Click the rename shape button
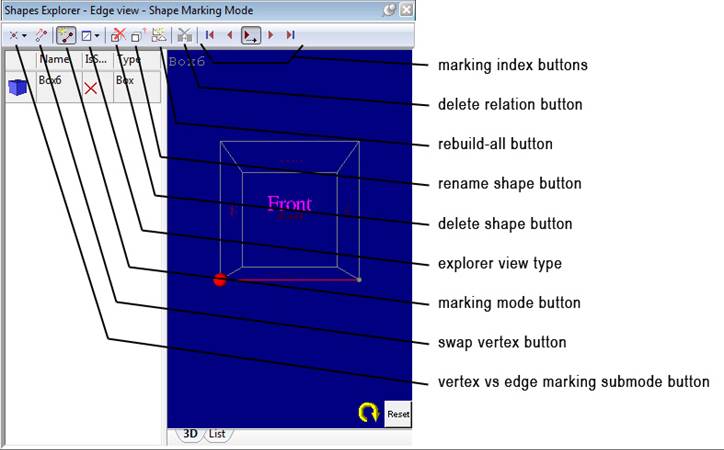Viewport: 724px width, 450px height. [x=138, y=35]
